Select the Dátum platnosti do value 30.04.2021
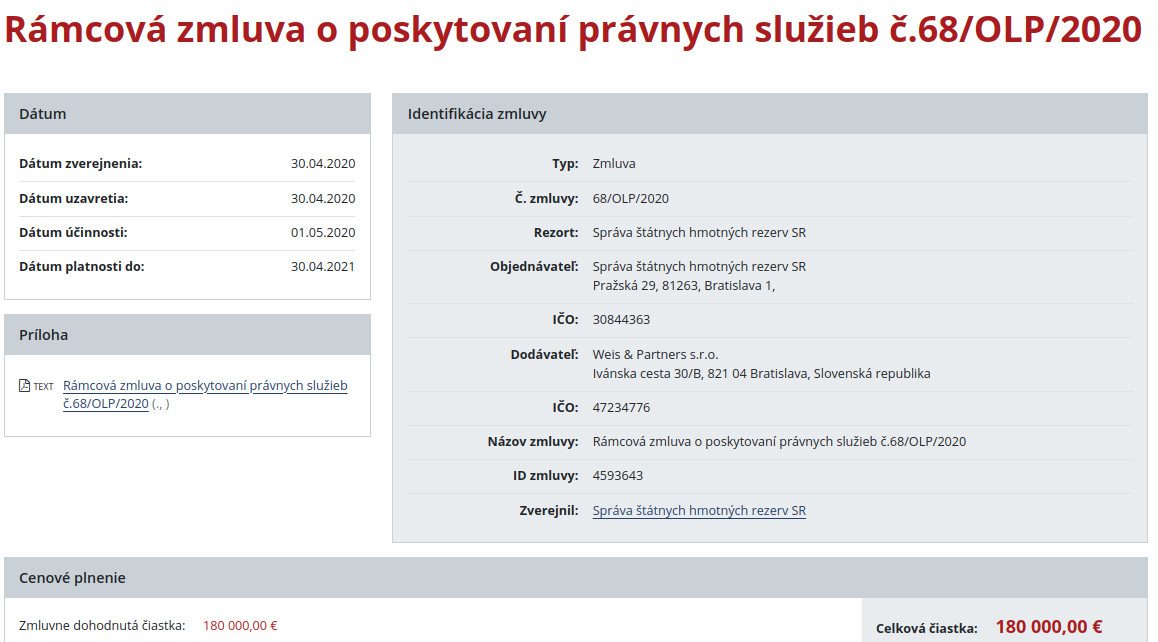Screen dimensions: 1158x642 323,267
